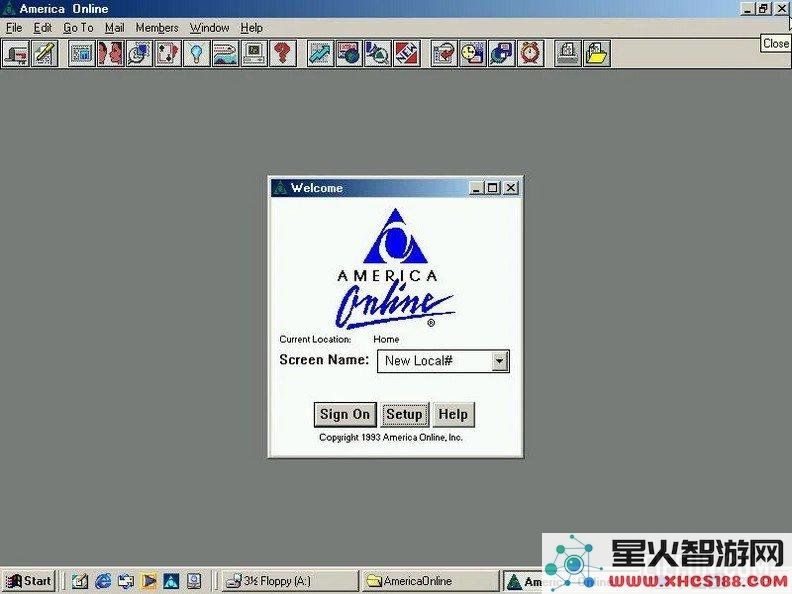Open the File menu

pyautogui.click(x=14, y=28)
